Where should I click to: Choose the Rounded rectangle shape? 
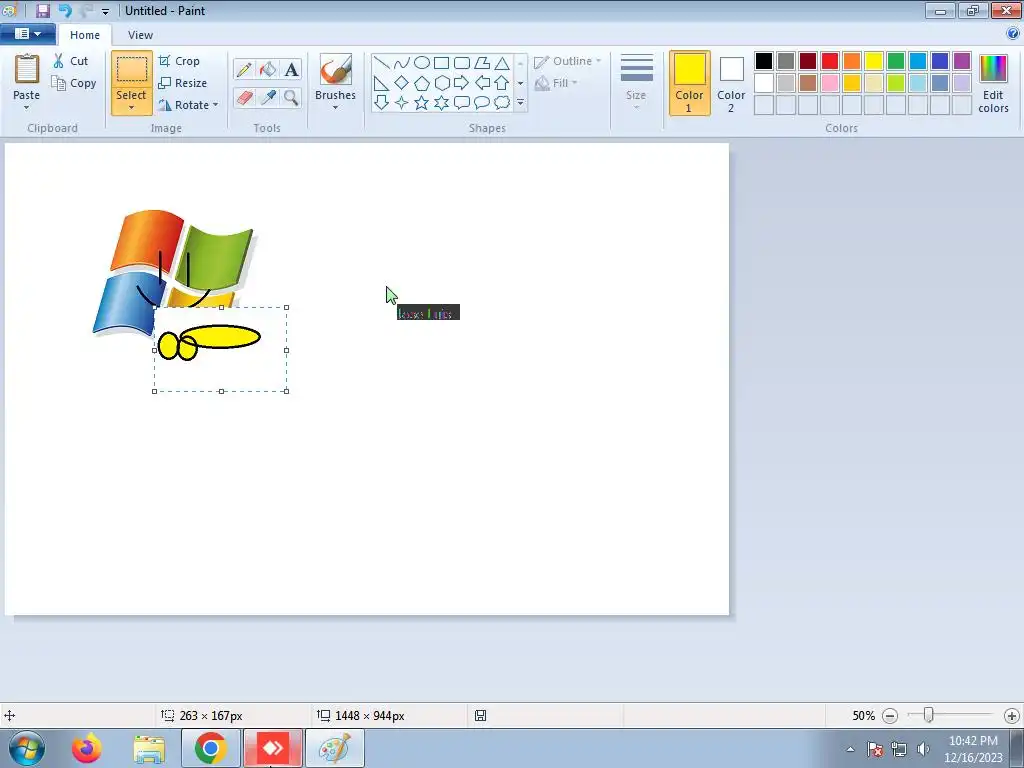(462, 63)
